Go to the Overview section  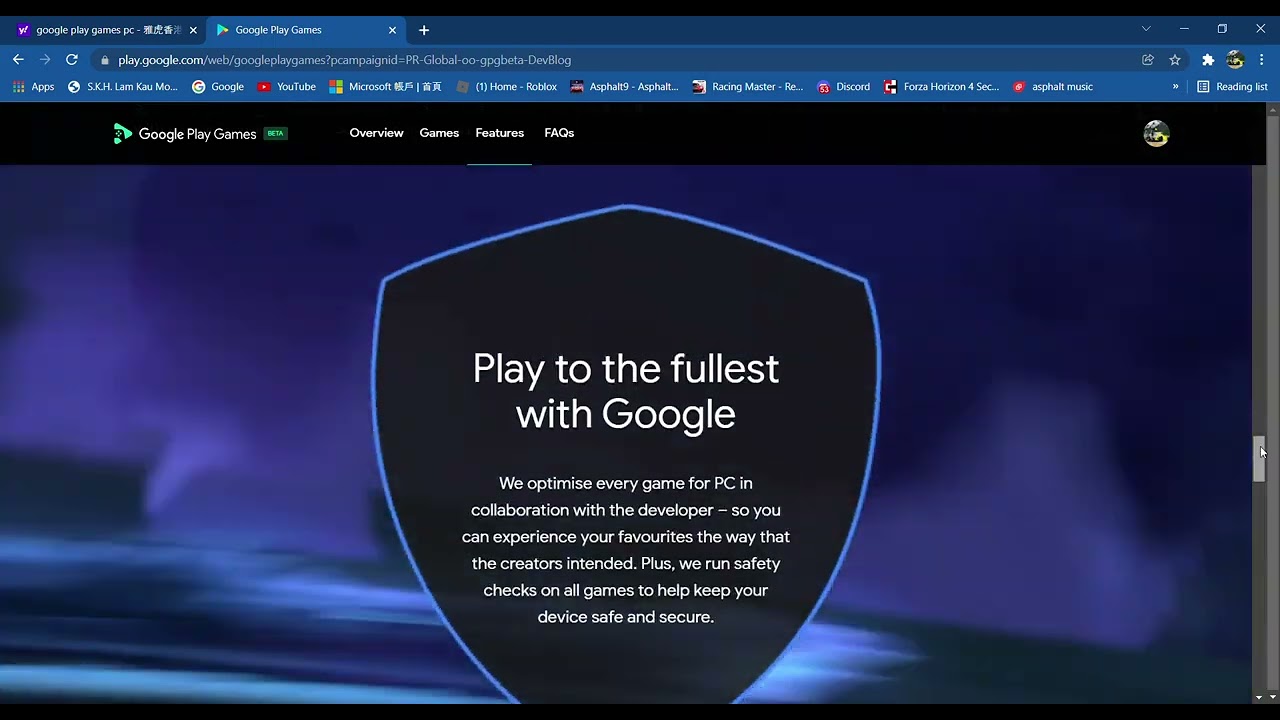pos(376,133)
